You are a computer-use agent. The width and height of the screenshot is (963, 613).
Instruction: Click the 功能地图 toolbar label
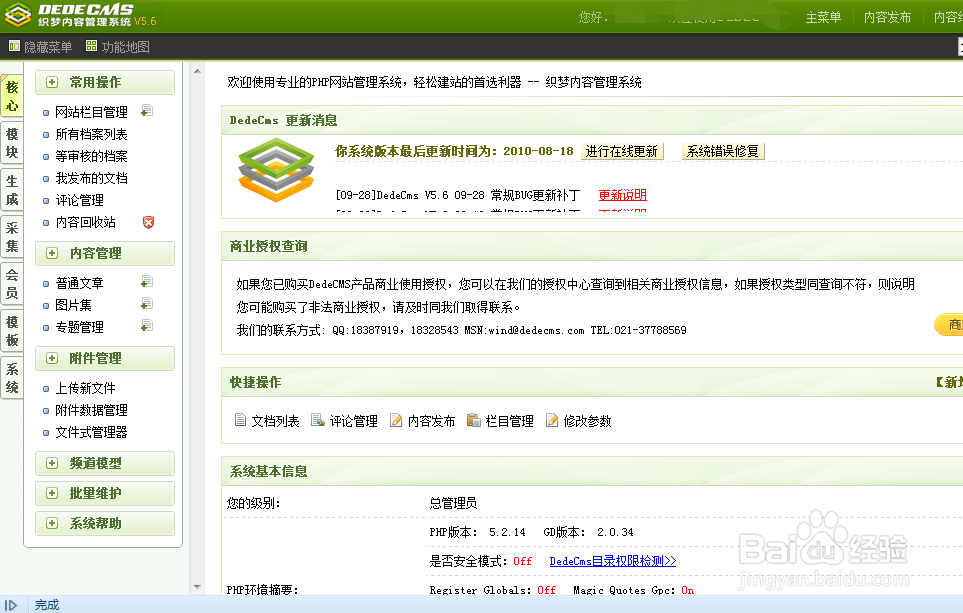(x=125, y=47)
